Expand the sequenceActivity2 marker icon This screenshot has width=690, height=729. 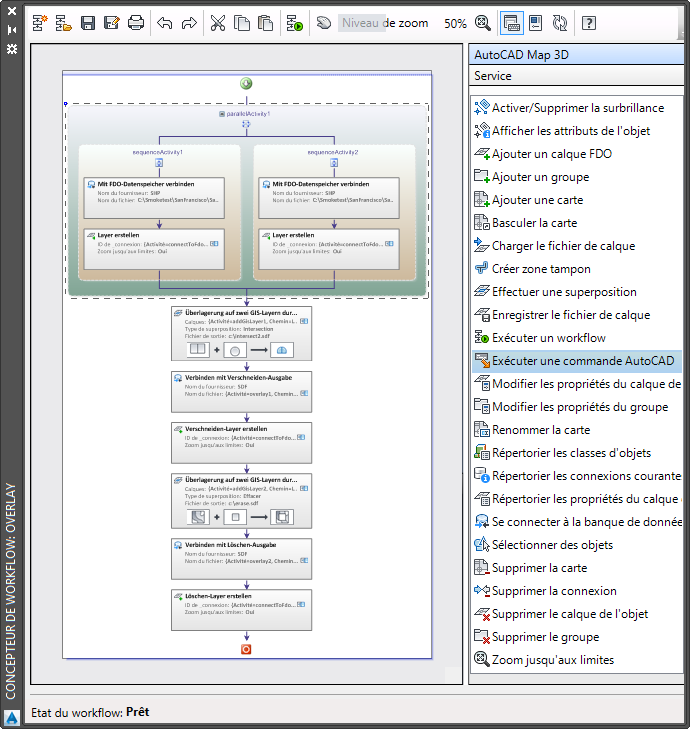click(334, 163)
